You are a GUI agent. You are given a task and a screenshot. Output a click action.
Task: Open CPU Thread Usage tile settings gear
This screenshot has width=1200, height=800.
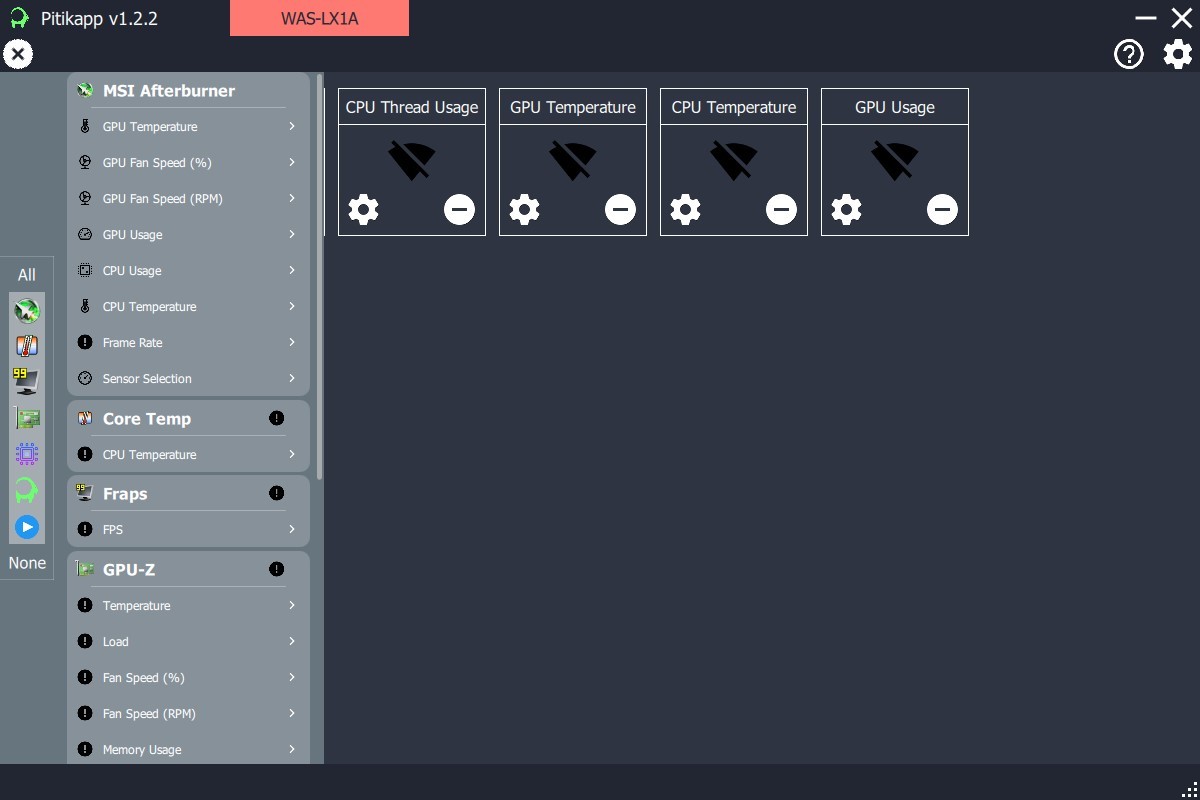pos(363,209)
